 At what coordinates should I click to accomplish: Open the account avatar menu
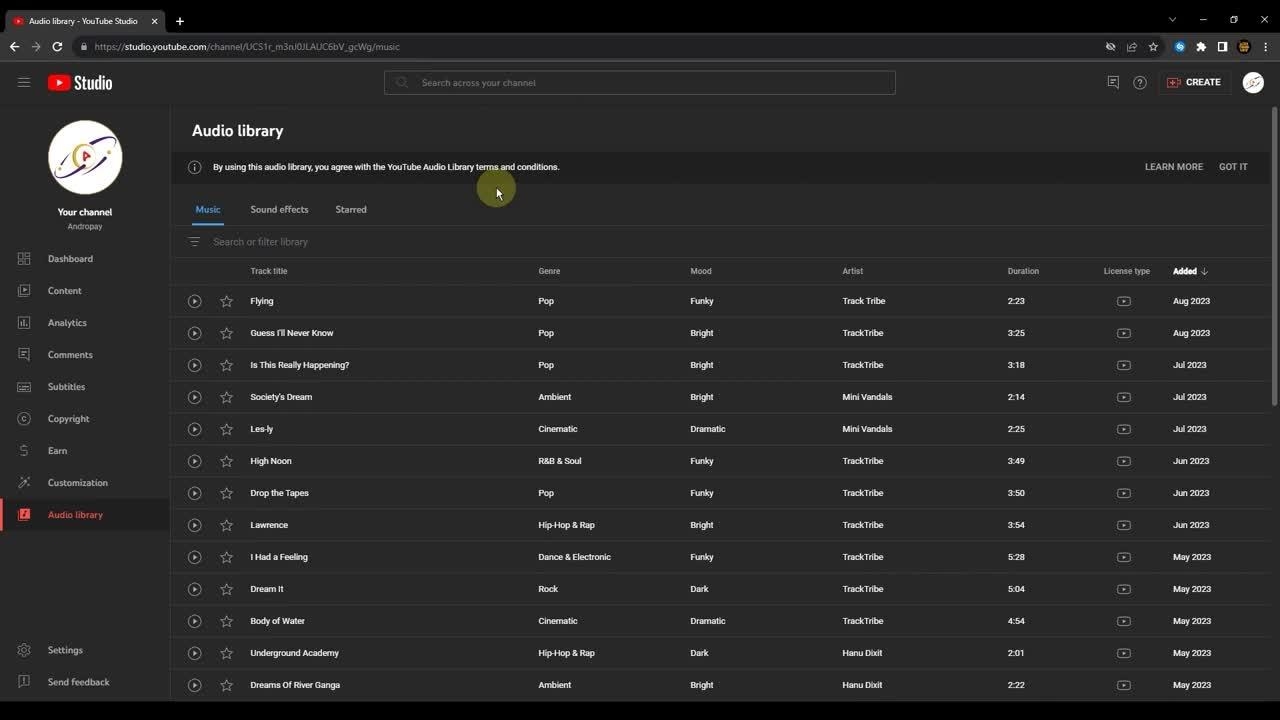pyautogui.click(x=1253, y=83)
